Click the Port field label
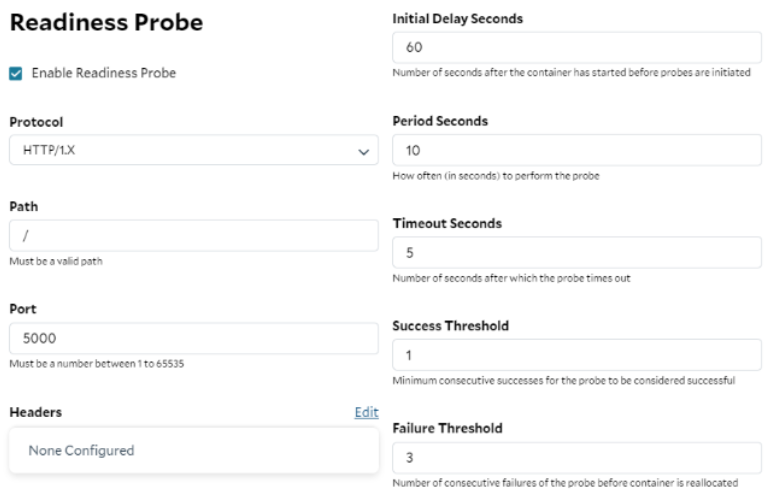The image size is (770, 494). 23,309
